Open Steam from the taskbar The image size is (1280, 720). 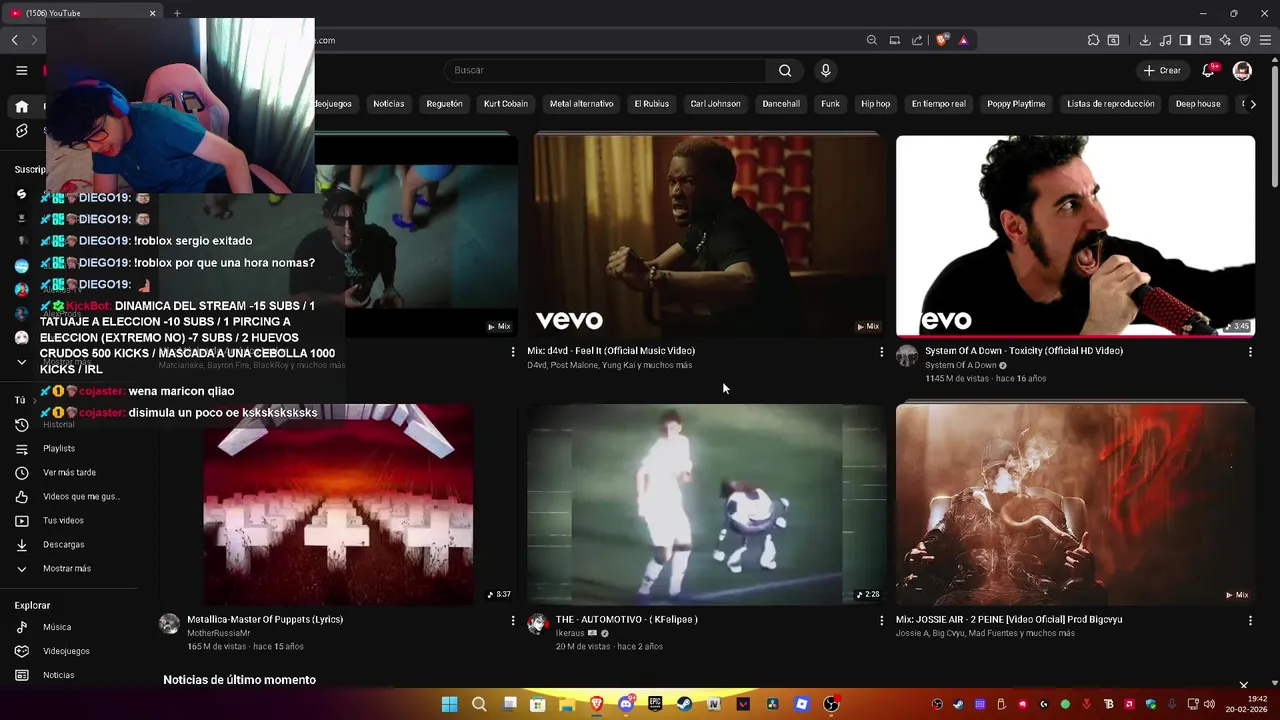(684, 704)
